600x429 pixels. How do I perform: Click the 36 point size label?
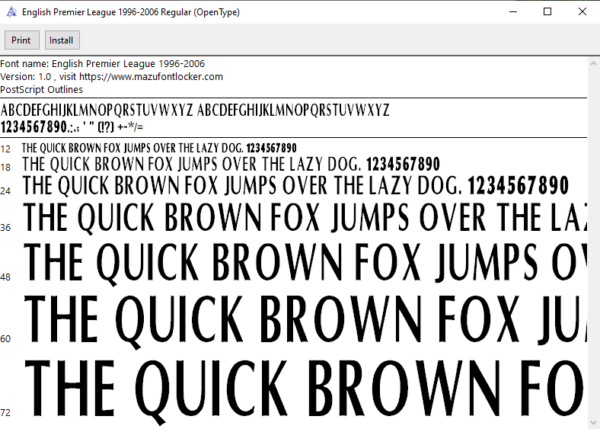[x=5, y=228]
